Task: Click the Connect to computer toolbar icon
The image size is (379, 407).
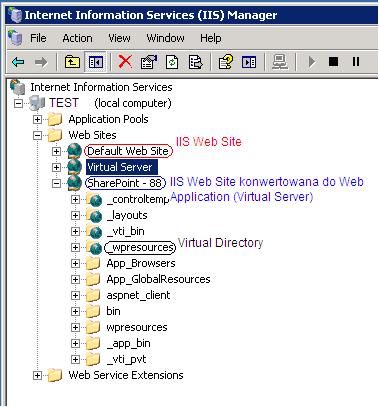Action: click(280, 62)
